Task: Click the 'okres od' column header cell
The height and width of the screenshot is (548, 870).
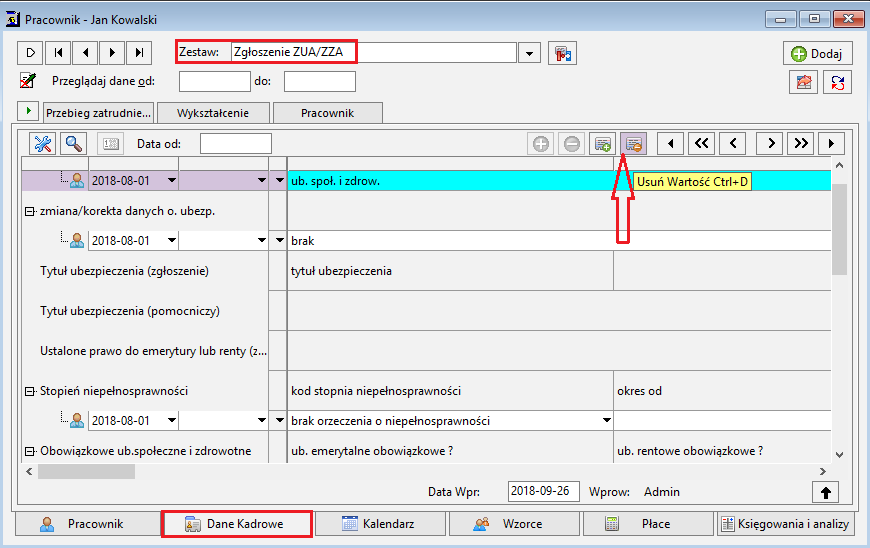Action: [x=722, y=391]
